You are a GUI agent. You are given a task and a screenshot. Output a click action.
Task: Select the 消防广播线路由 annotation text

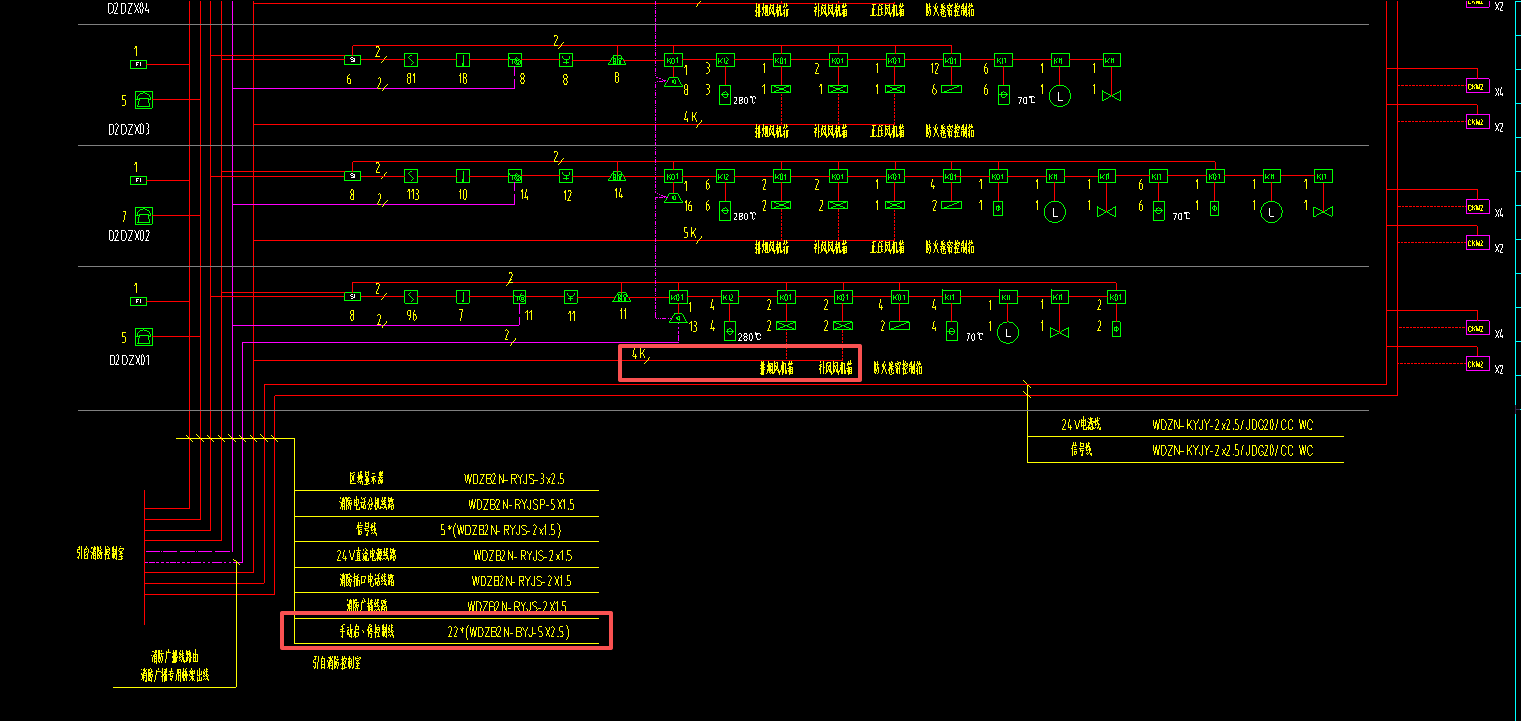click(175, 657)
